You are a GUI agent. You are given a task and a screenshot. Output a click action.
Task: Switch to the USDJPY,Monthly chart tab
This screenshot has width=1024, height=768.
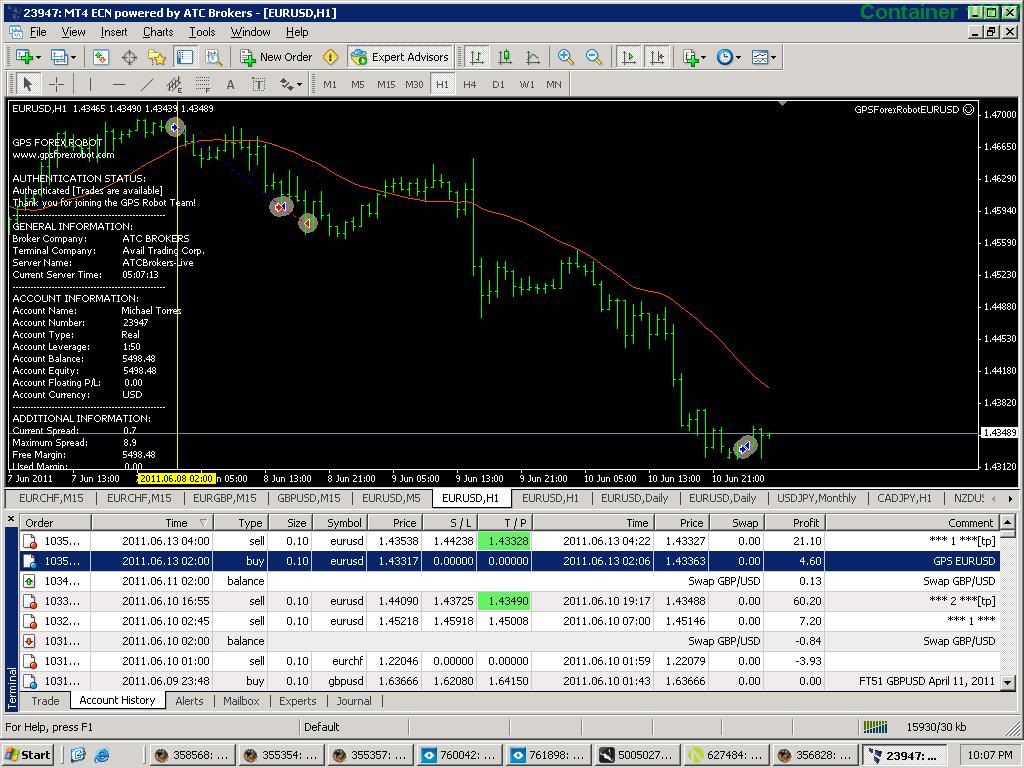[816, 498]
